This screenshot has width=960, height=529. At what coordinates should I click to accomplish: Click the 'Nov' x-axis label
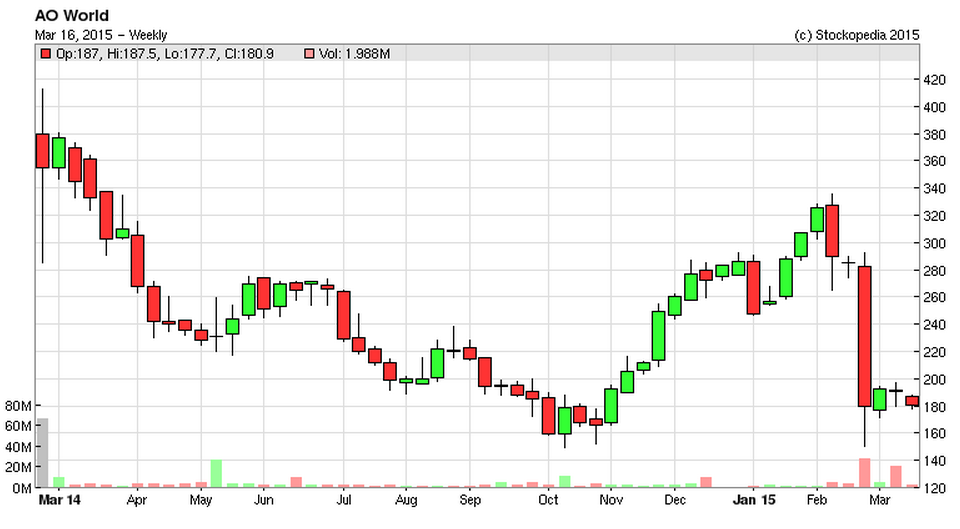point(611,500)
